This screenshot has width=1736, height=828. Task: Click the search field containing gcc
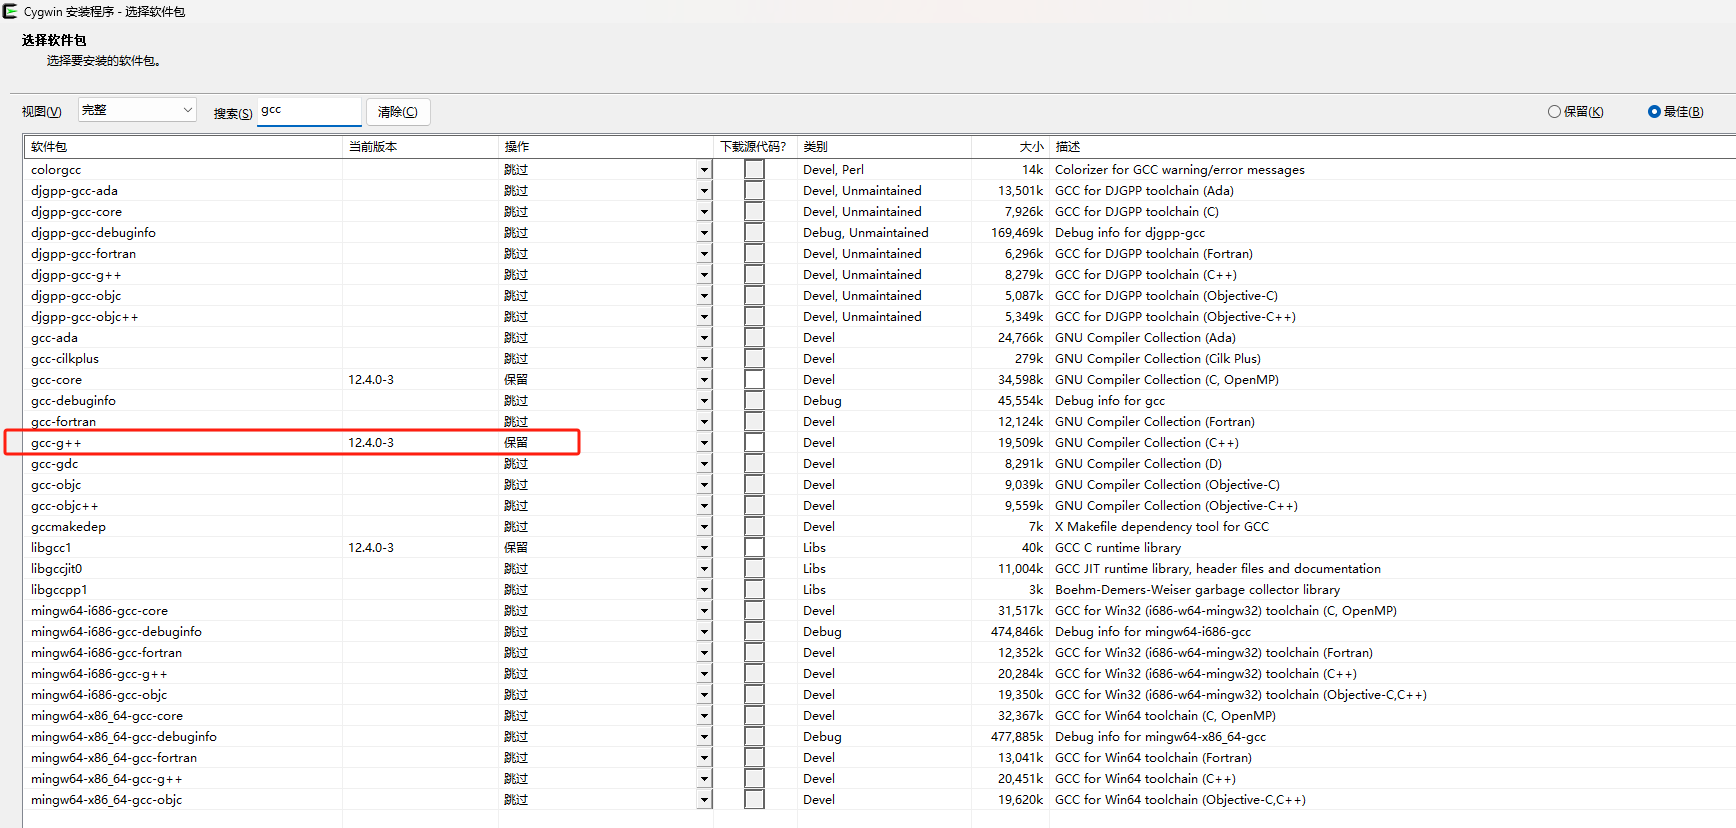click(x=309, y=111)
